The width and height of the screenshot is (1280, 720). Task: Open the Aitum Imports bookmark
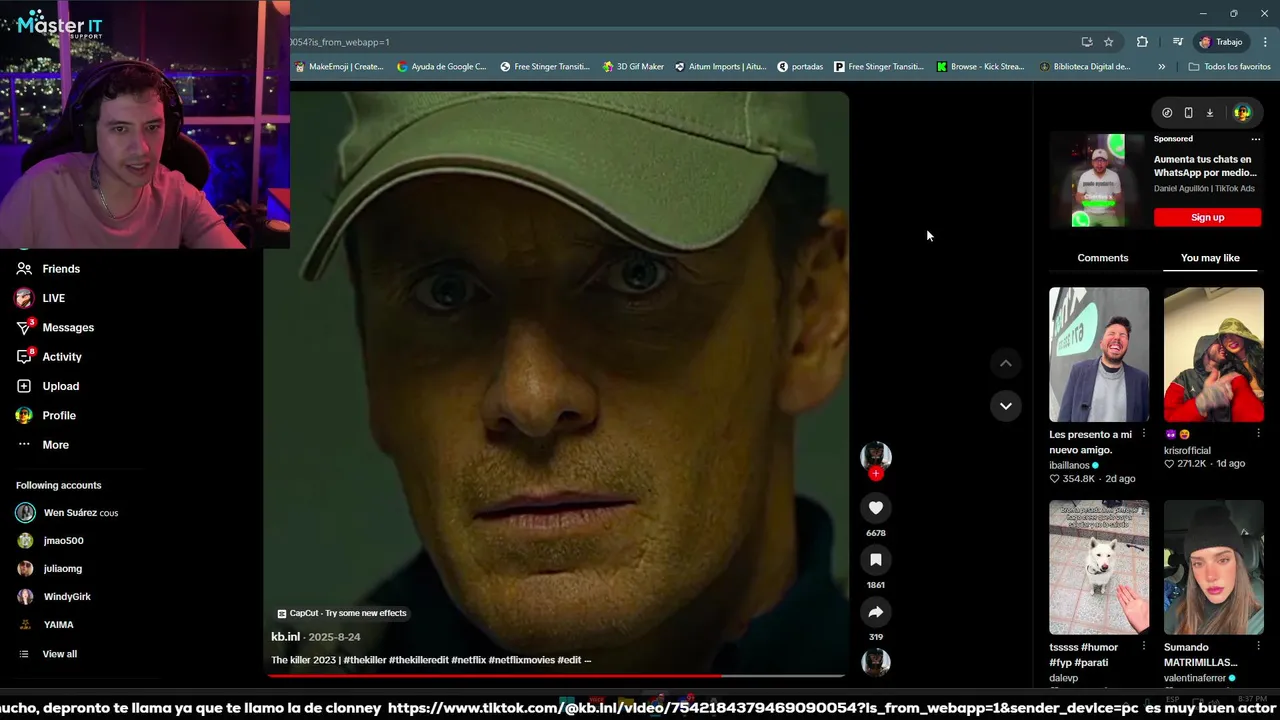coord(719,67)
